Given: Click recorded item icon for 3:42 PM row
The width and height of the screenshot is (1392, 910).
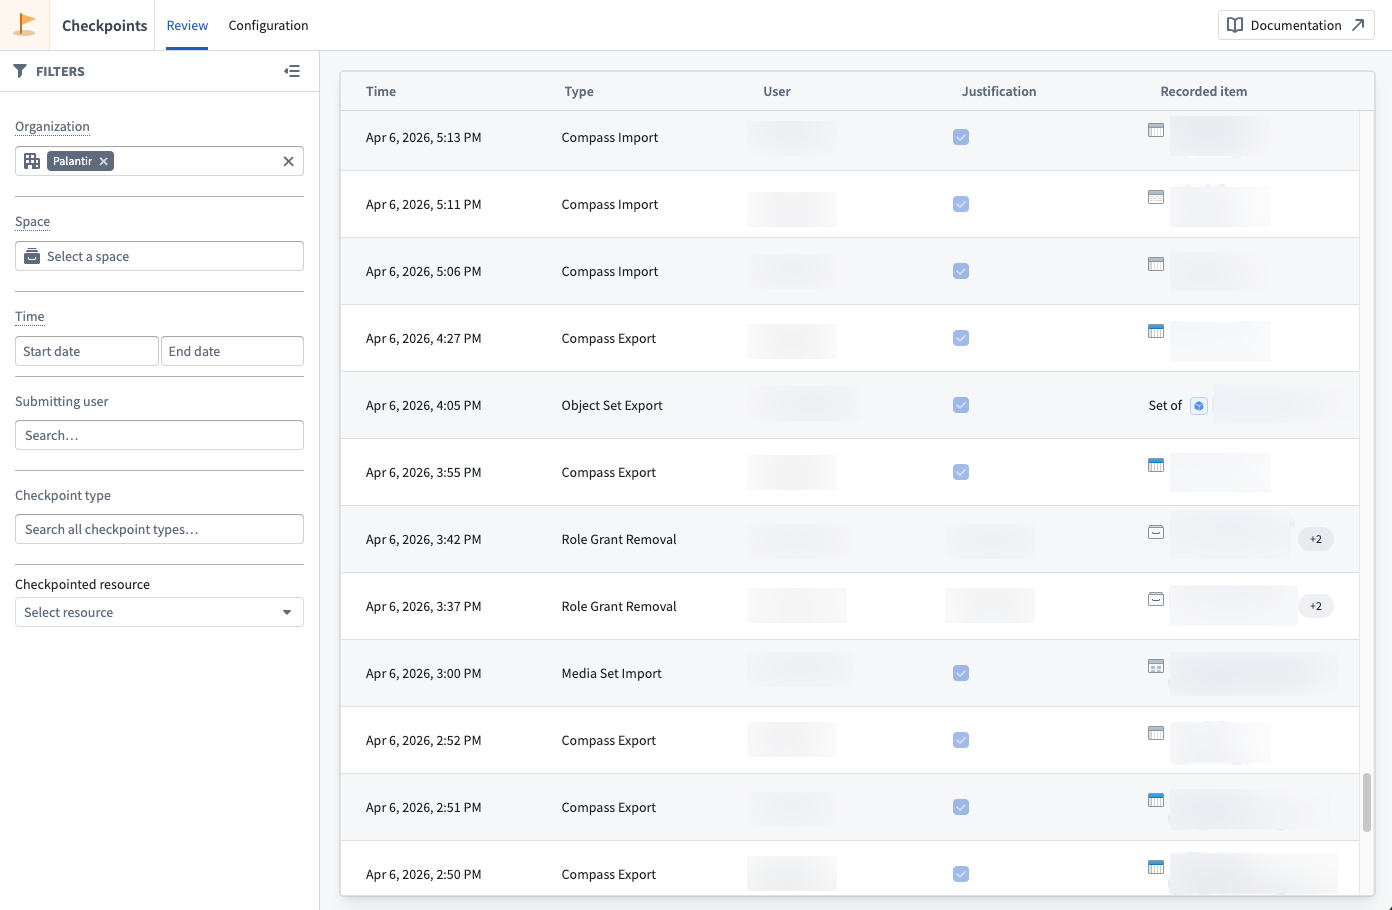Looking at the screenshot, I should click(x=1156, y=532).
